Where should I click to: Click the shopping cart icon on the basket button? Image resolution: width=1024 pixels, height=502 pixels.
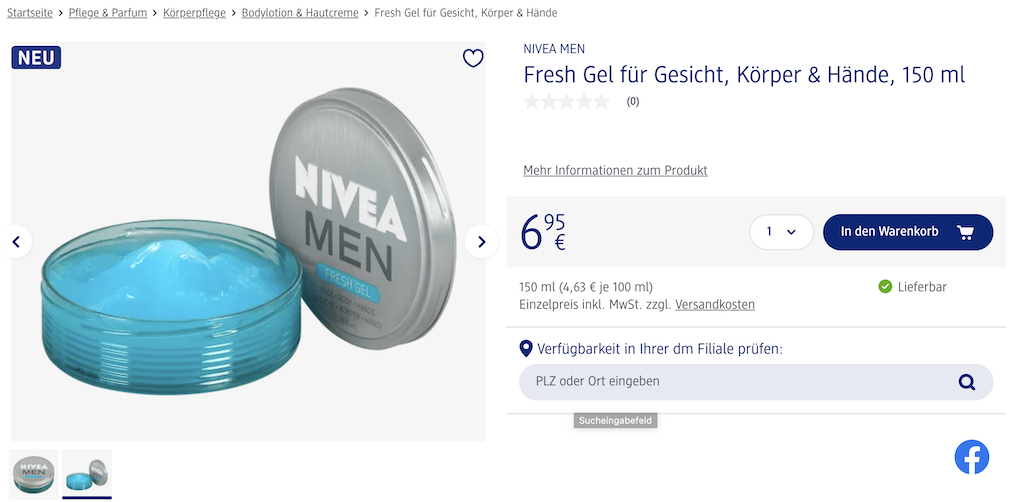[965, 232]
